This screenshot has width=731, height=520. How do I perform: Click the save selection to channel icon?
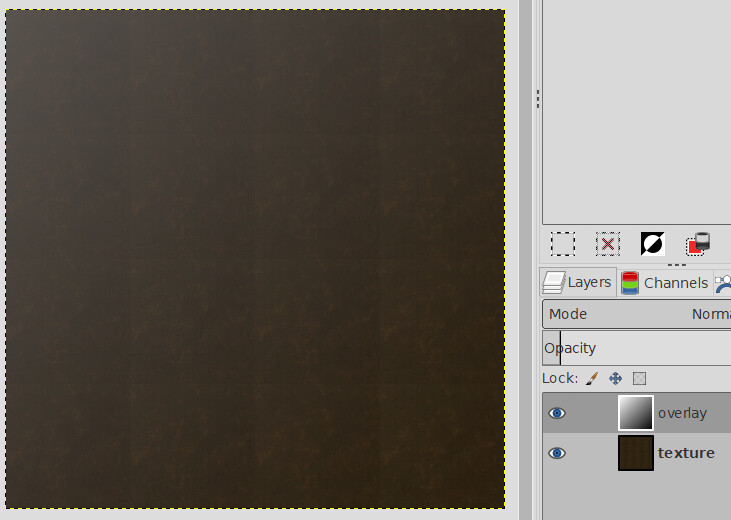coord(698,243)
